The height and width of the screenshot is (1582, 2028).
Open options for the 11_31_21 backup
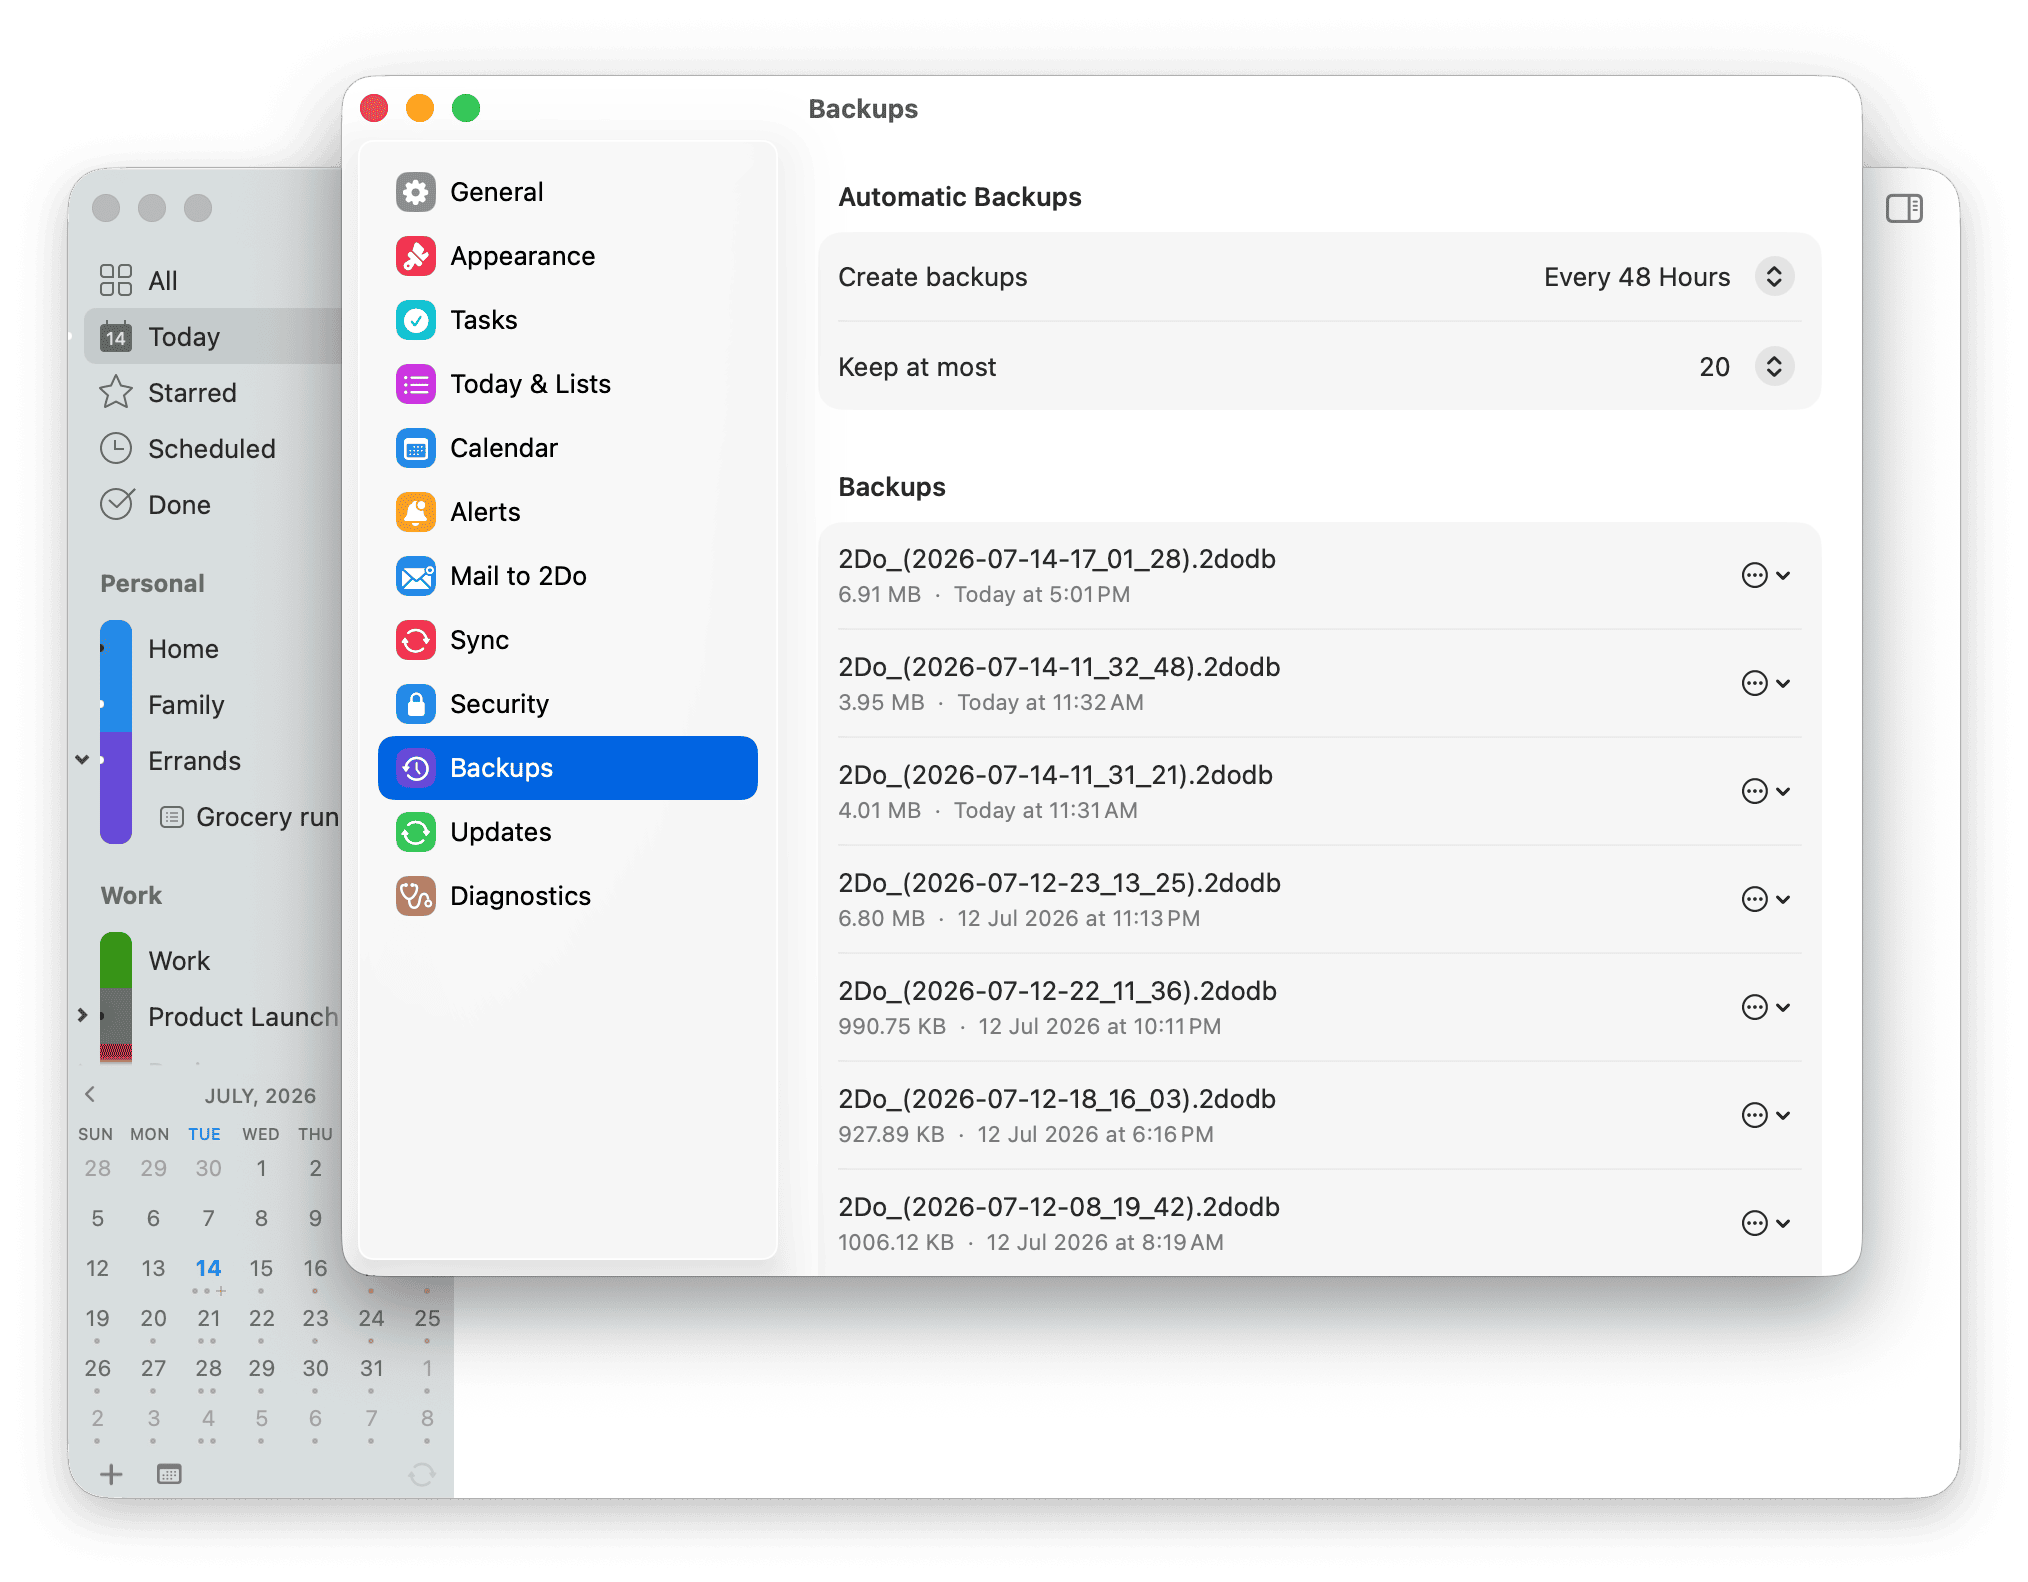[x=1766, y=791]
